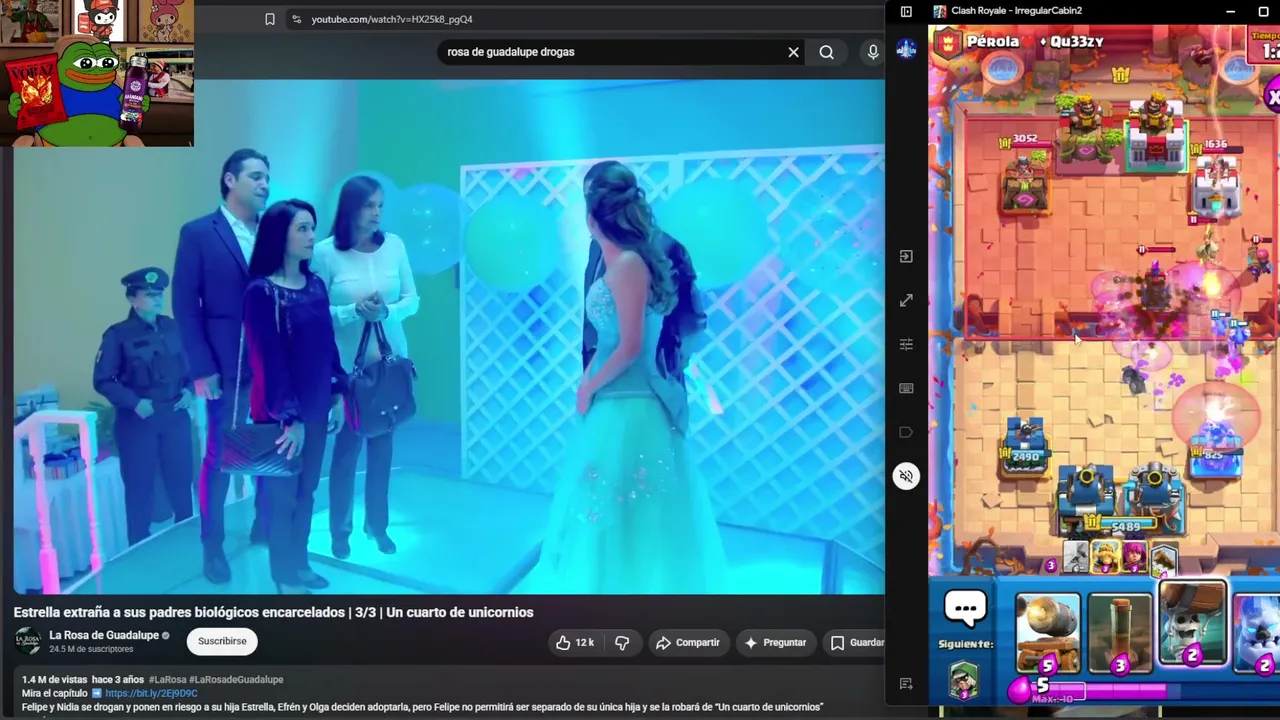Save the video with Guardar

pyautogui.click(x=855, y=642)
